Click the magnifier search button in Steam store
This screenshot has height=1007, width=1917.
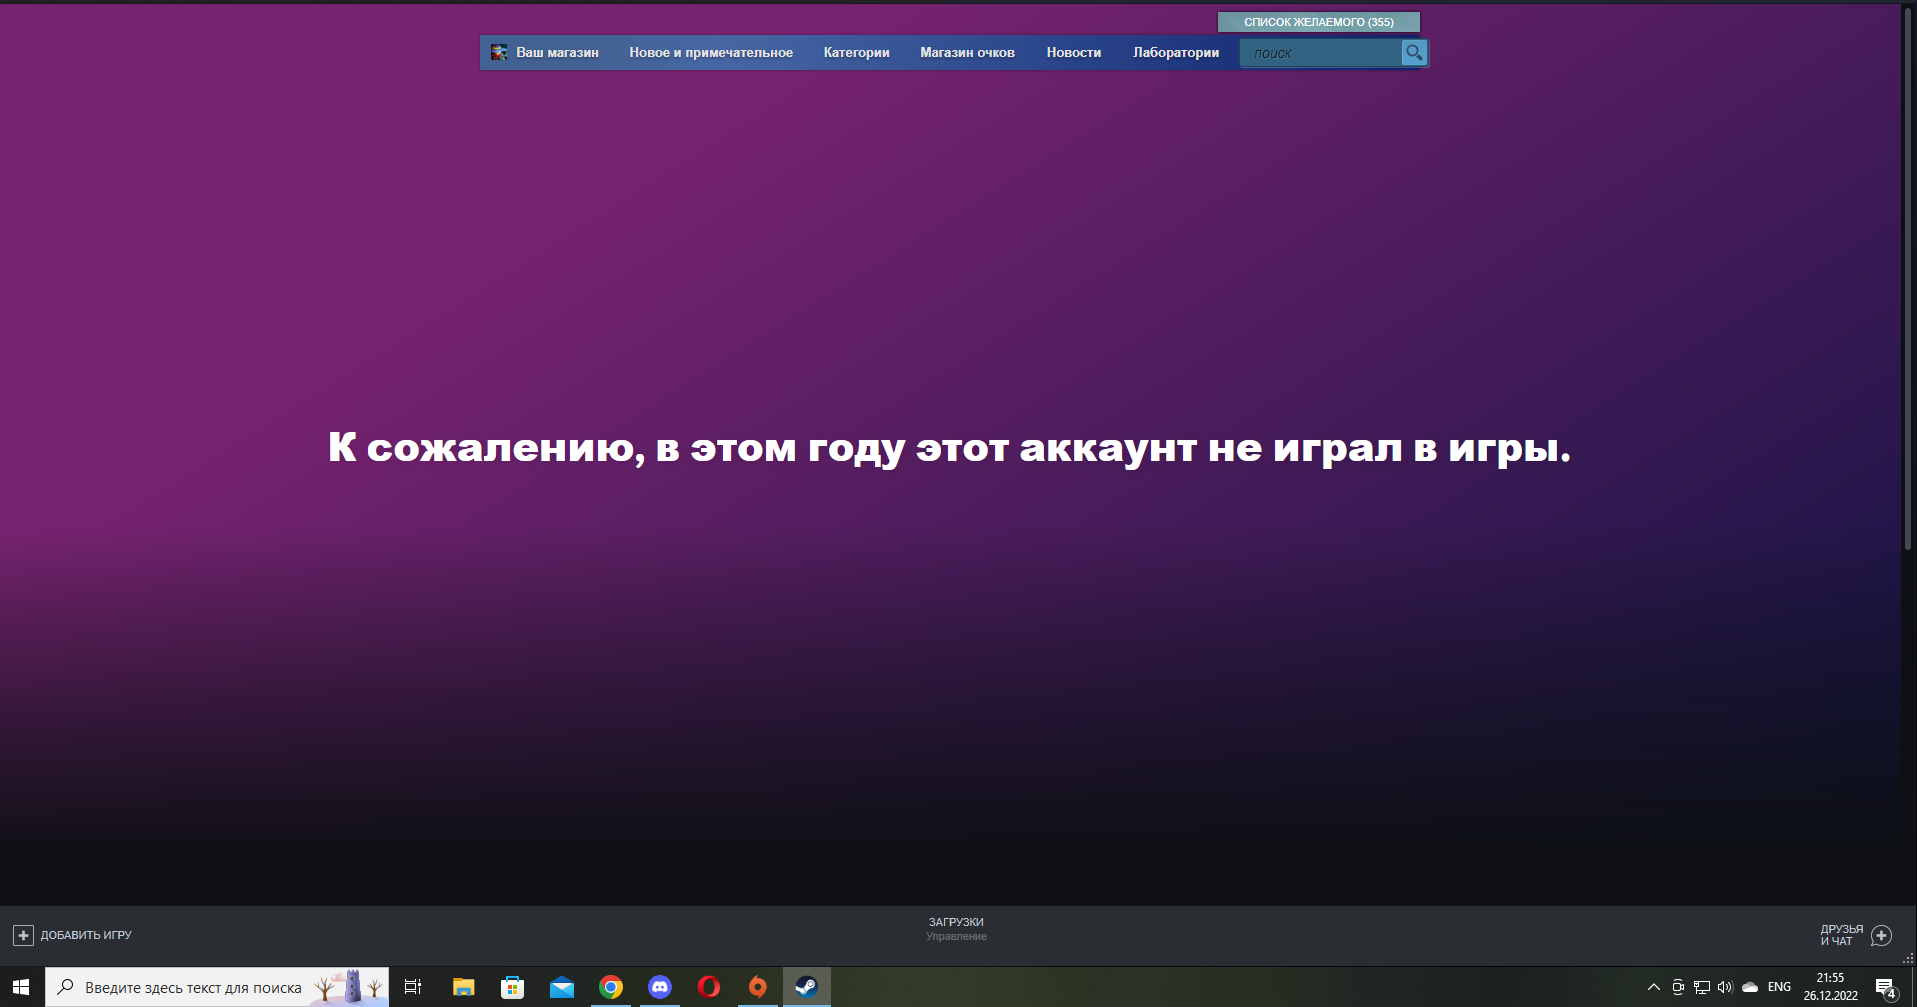(1413, 52)
